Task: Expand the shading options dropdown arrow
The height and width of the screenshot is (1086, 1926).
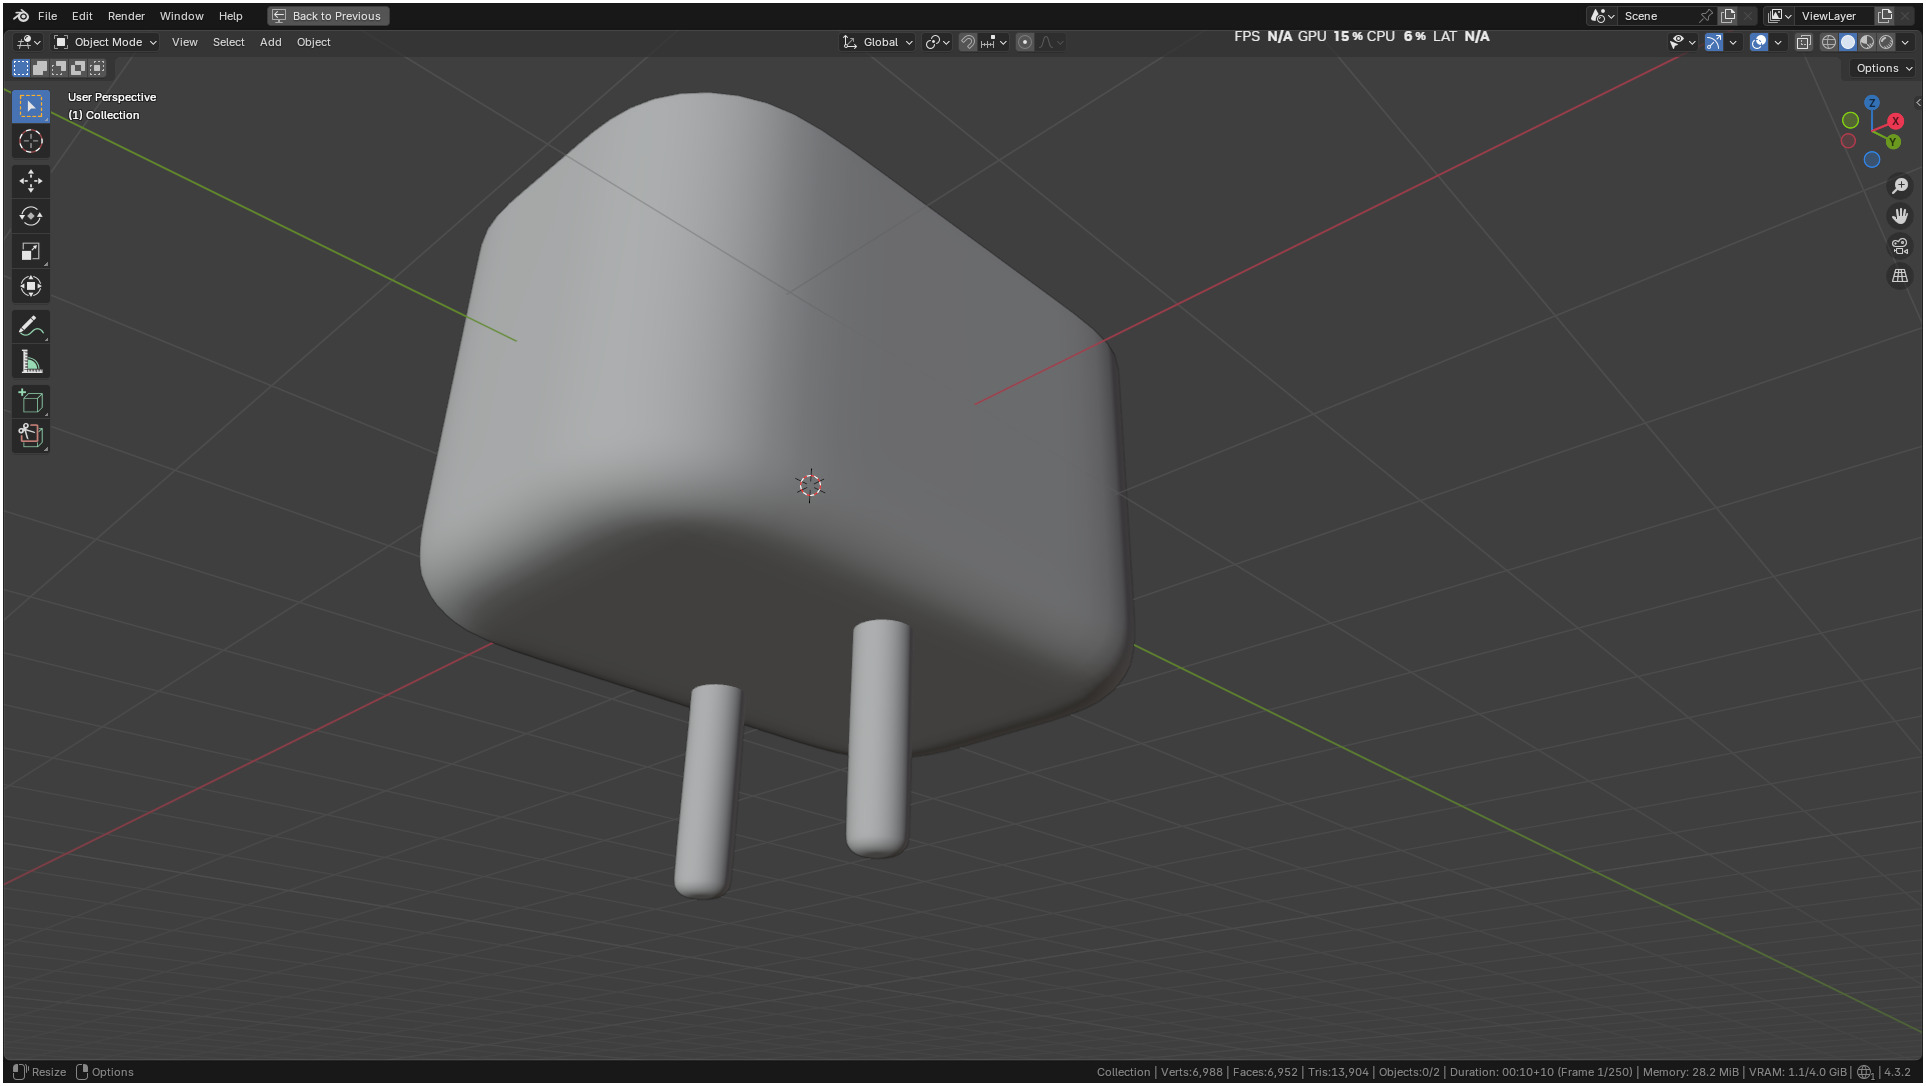Action: click(1905, 42)
